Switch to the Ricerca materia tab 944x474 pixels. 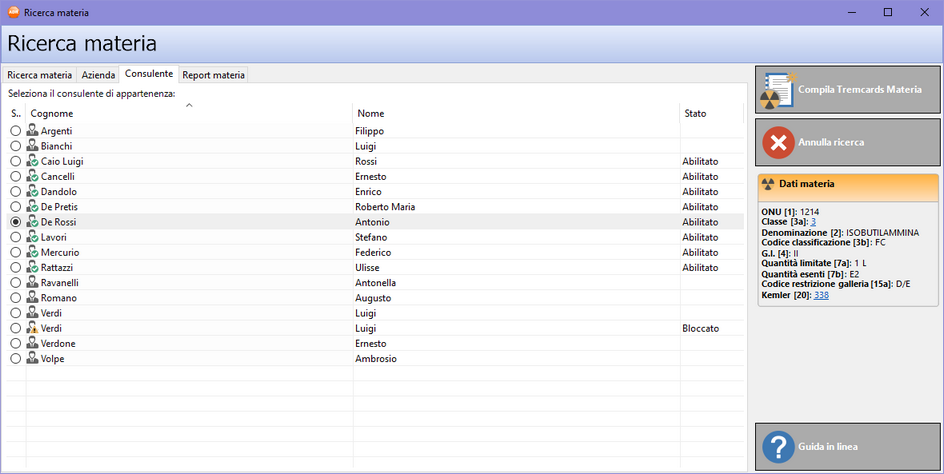click(x=40, y=75)
